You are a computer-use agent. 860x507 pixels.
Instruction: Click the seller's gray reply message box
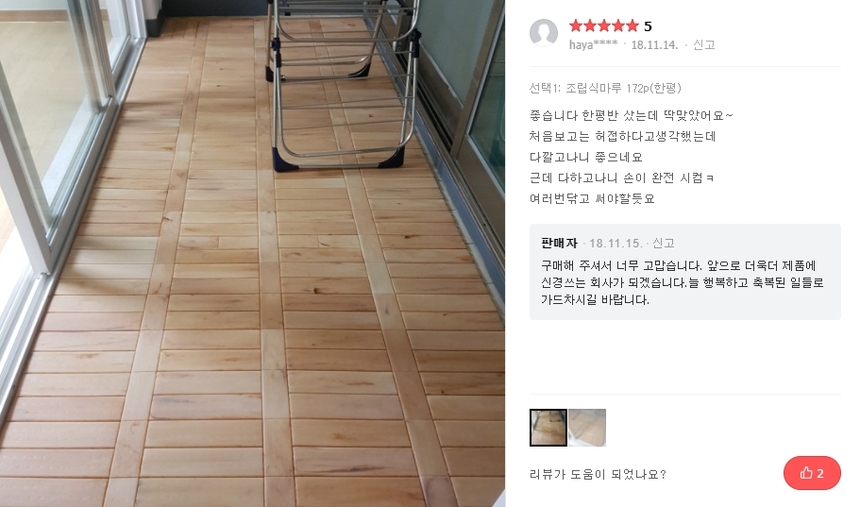coord(685,272)
